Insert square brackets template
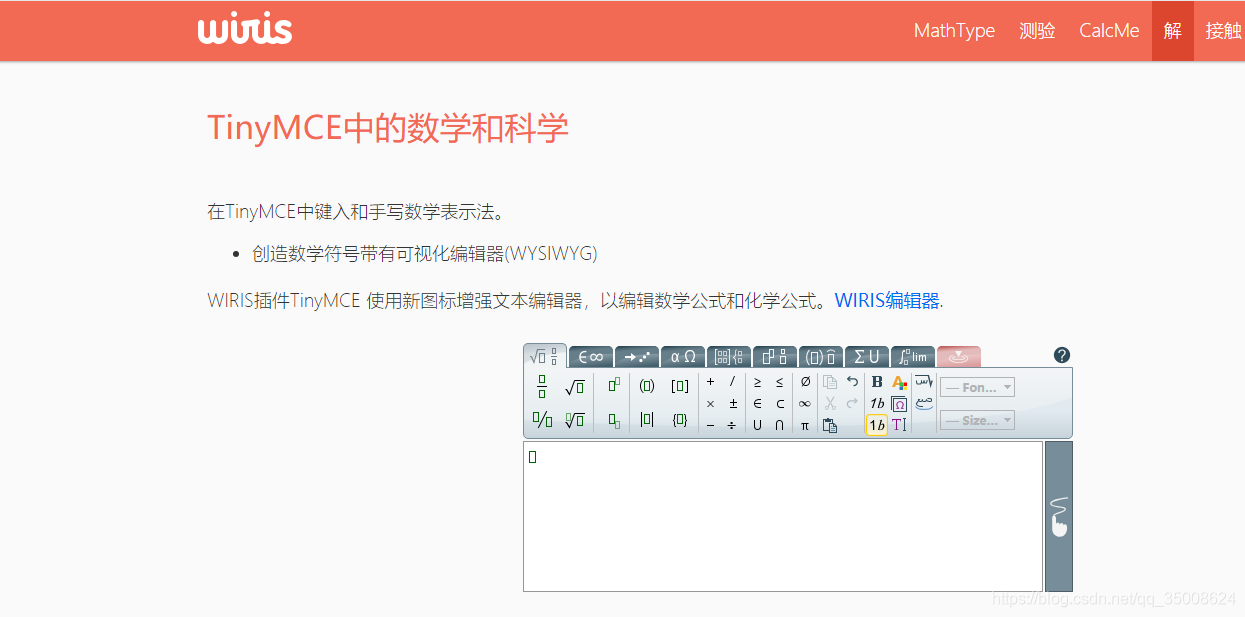Image resolution: width=1245 pixels, height=617 pixels. pos(680,386)
